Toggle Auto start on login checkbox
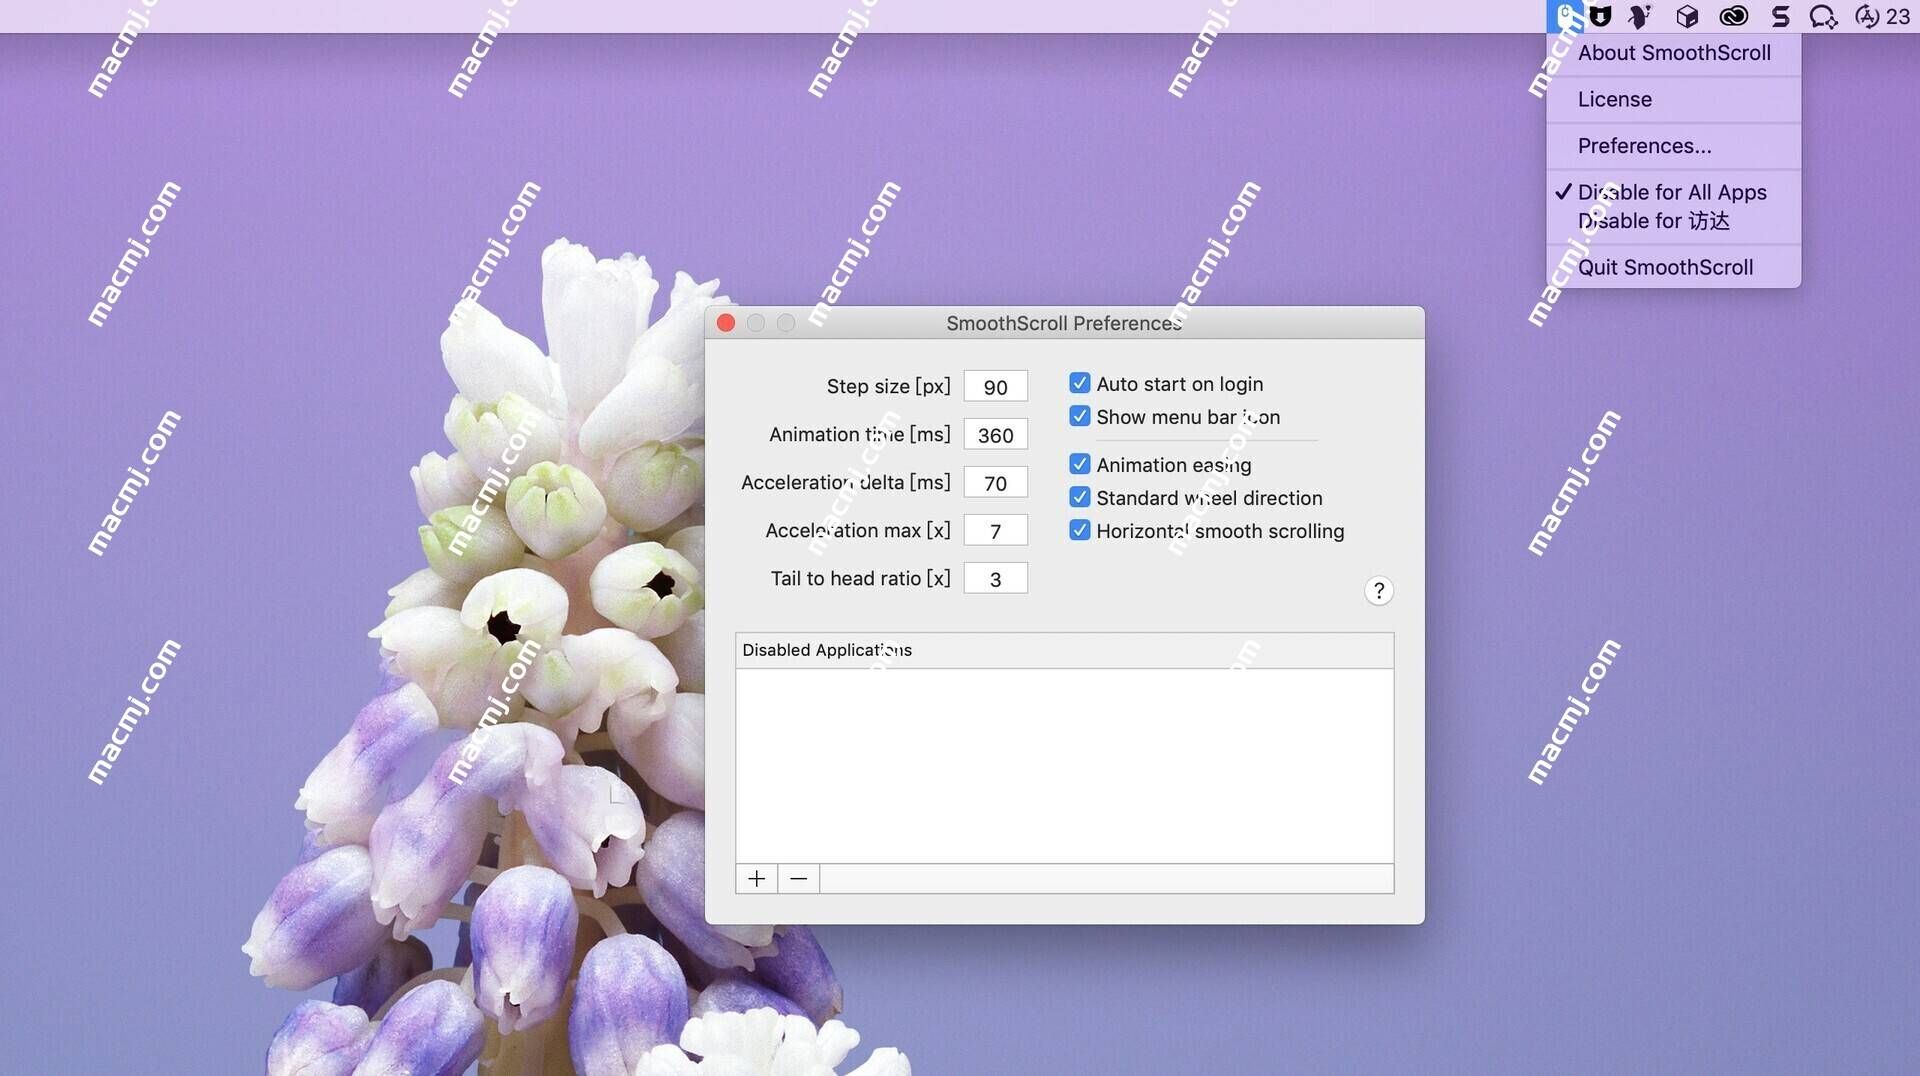This screenshot has height=1076, width=1920. pyautogui.click(x=1079, y=383)
